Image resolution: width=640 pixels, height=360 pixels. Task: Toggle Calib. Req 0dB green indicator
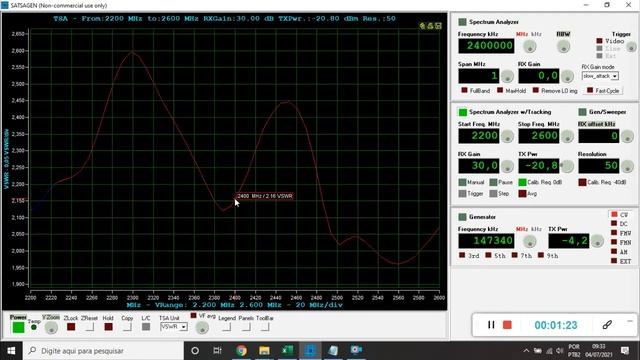522,182
